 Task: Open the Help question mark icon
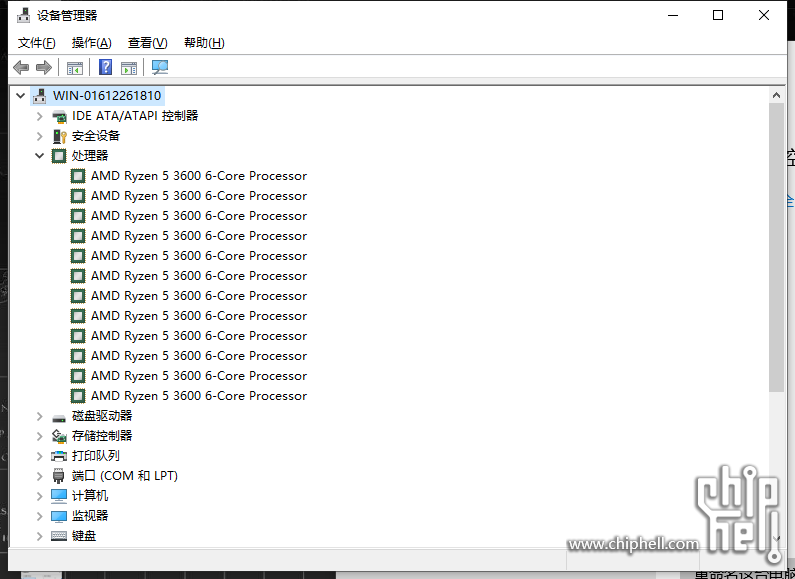105,67
